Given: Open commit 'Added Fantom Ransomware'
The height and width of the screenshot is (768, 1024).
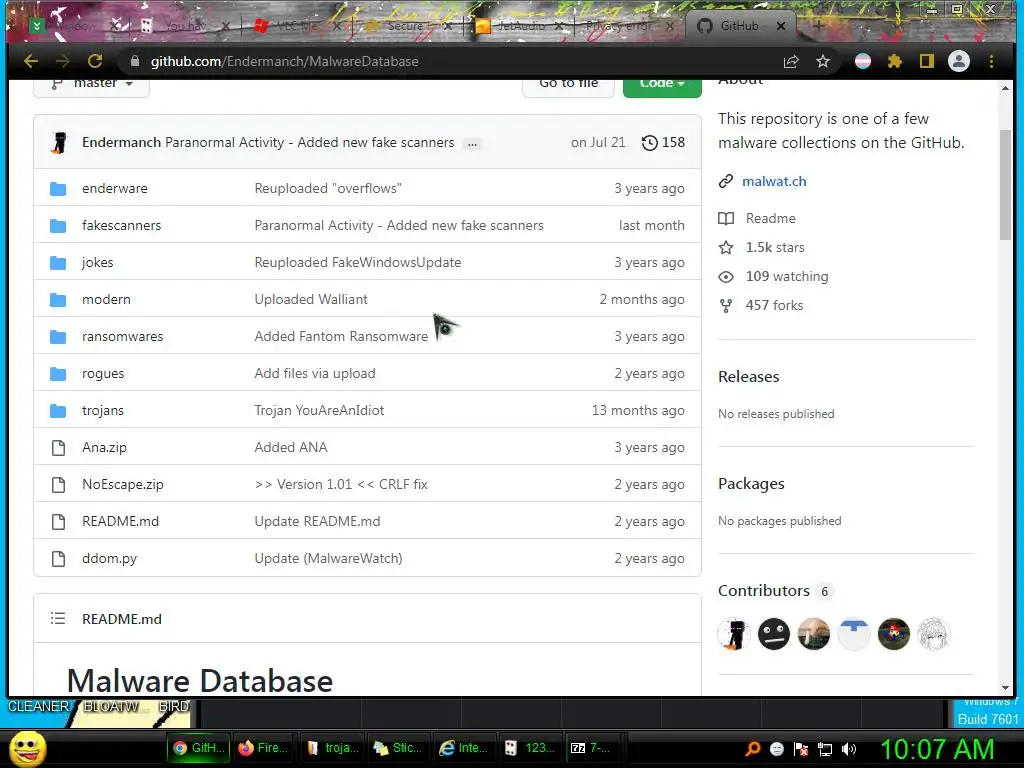Looking at the screenshot, I should [x=341, y=336].
